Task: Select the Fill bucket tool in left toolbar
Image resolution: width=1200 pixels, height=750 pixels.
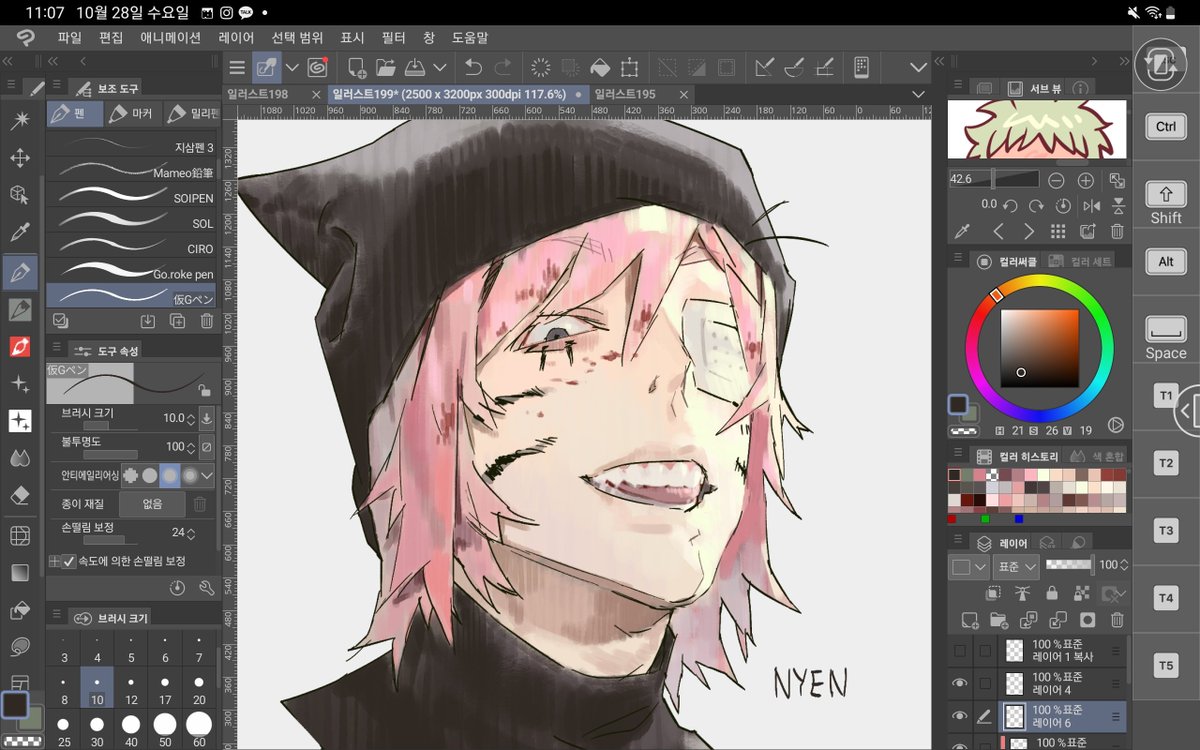Action: pos(20,610)
